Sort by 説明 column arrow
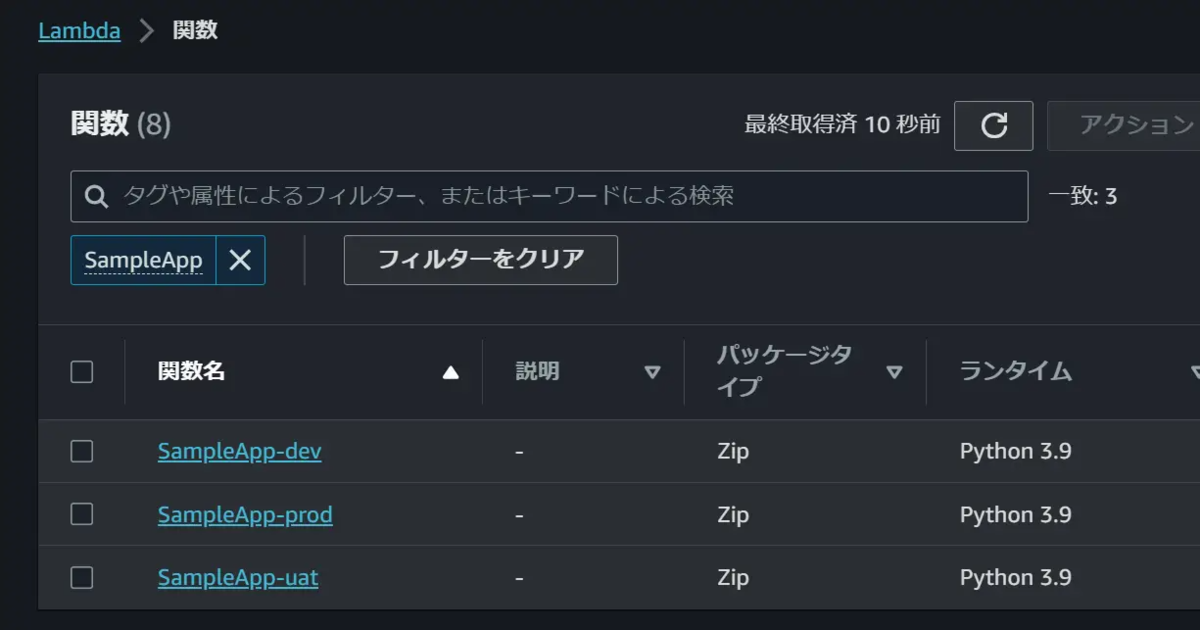The width and height of the screenshot is (1200, 630). pos(653,373)
